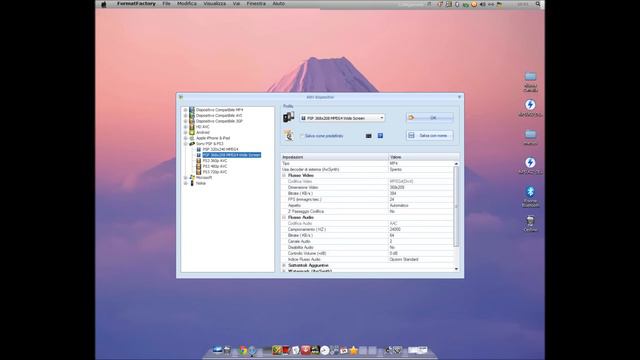The image size is (640, 360).
Task: Click the Impostazioni column header
Action: point(334,157)
